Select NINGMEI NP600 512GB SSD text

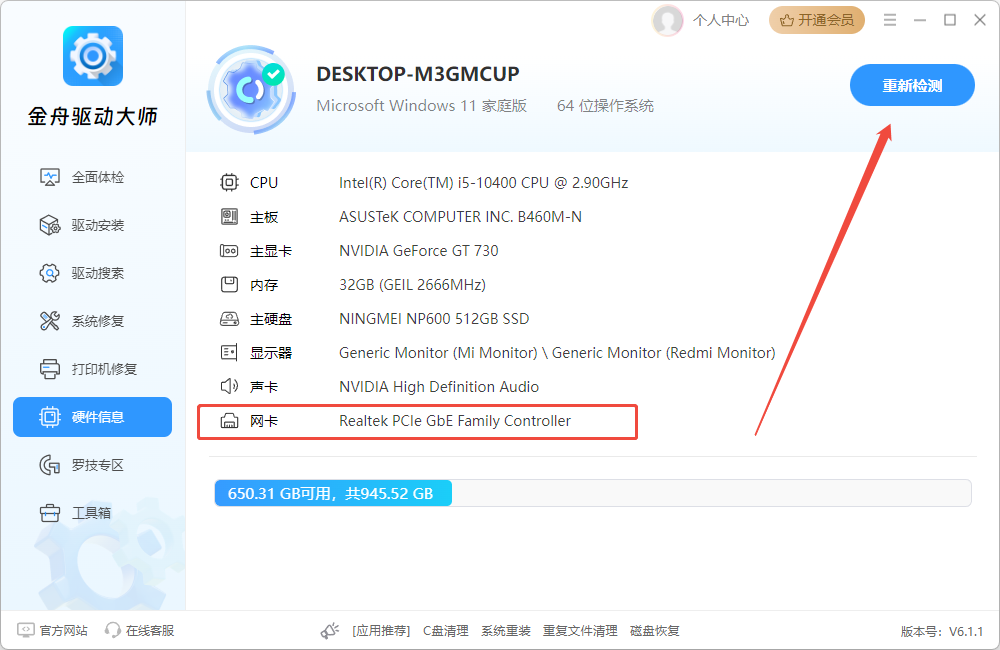point(434,319)
